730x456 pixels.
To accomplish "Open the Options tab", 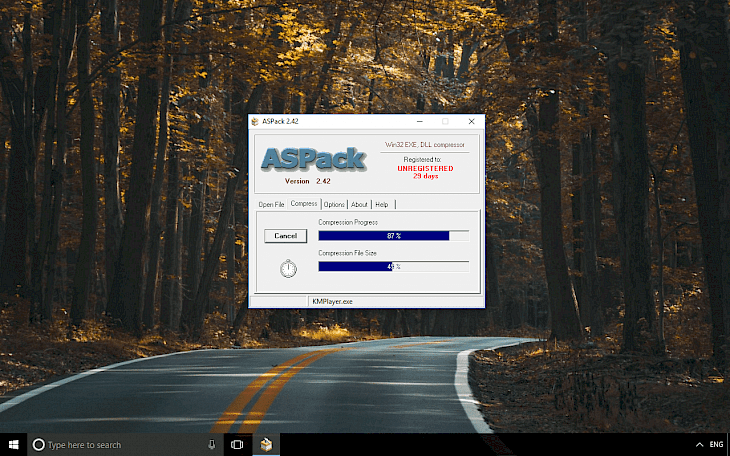I will pos(334,204).
